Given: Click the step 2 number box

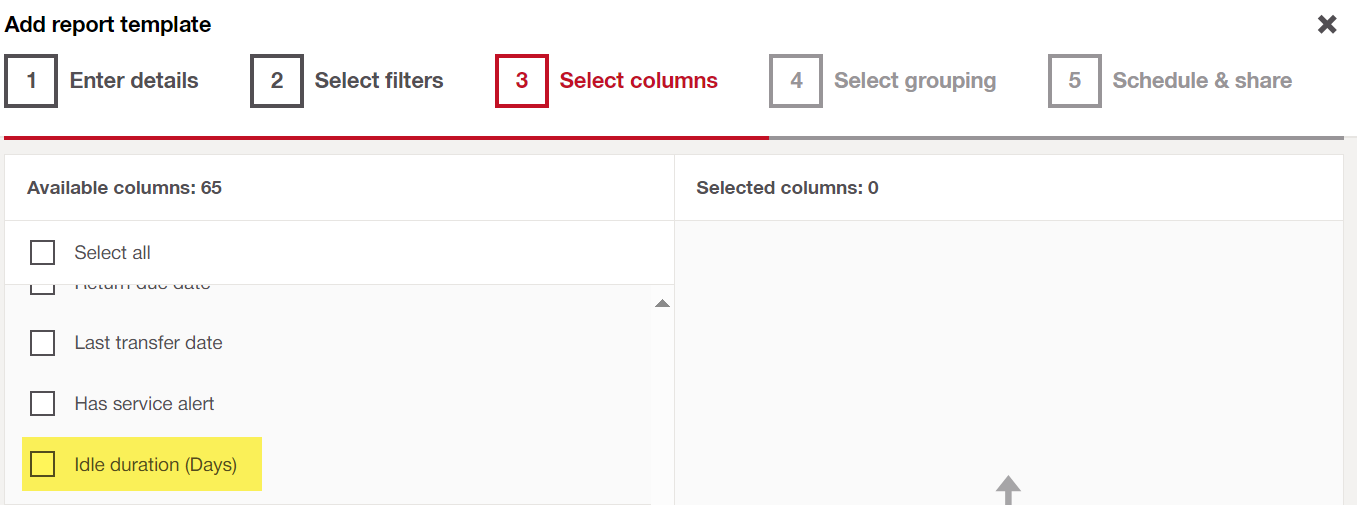Looking at the screenshot, I should pos(277,81).
